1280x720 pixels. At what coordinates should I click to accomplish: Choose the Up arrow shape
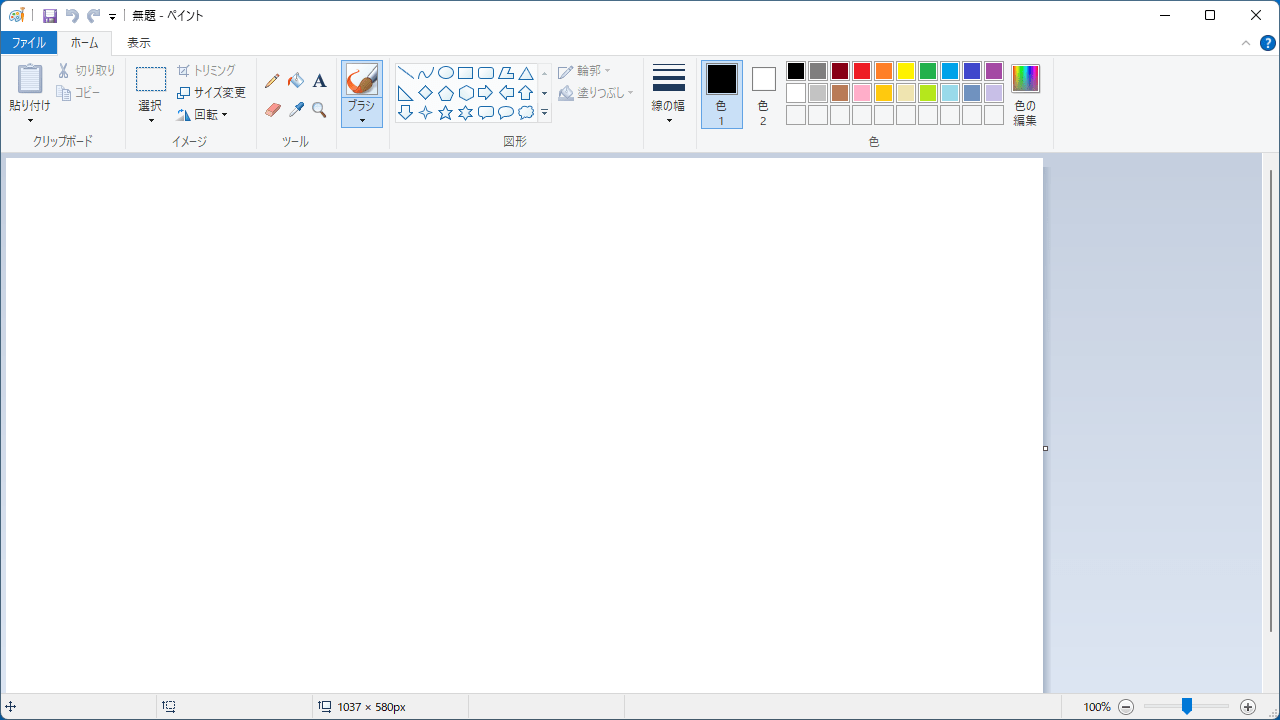(x=525, y=93)
